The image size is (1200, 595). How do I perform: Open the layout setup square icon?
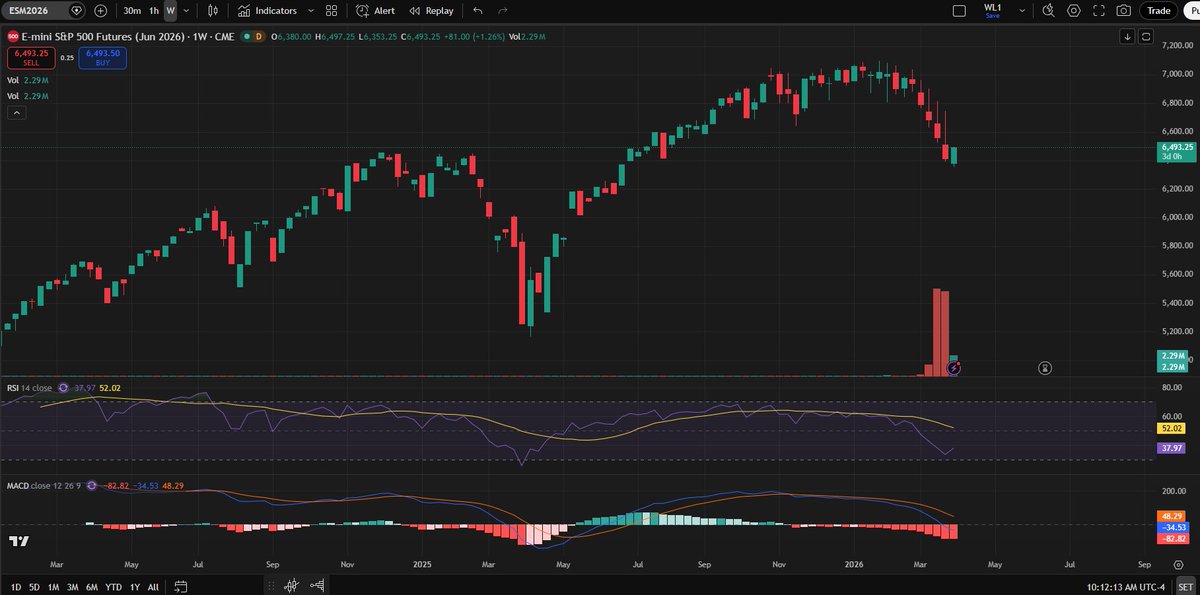coord(959,10)
